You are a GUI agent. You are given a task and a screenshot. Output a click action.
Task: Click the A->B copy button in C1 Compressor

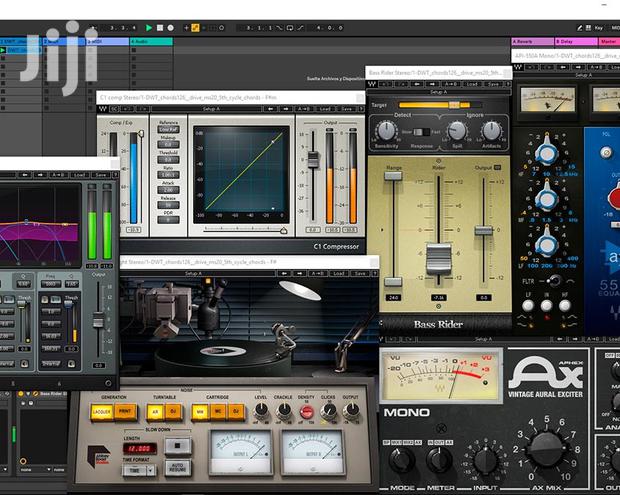(304, 109)
